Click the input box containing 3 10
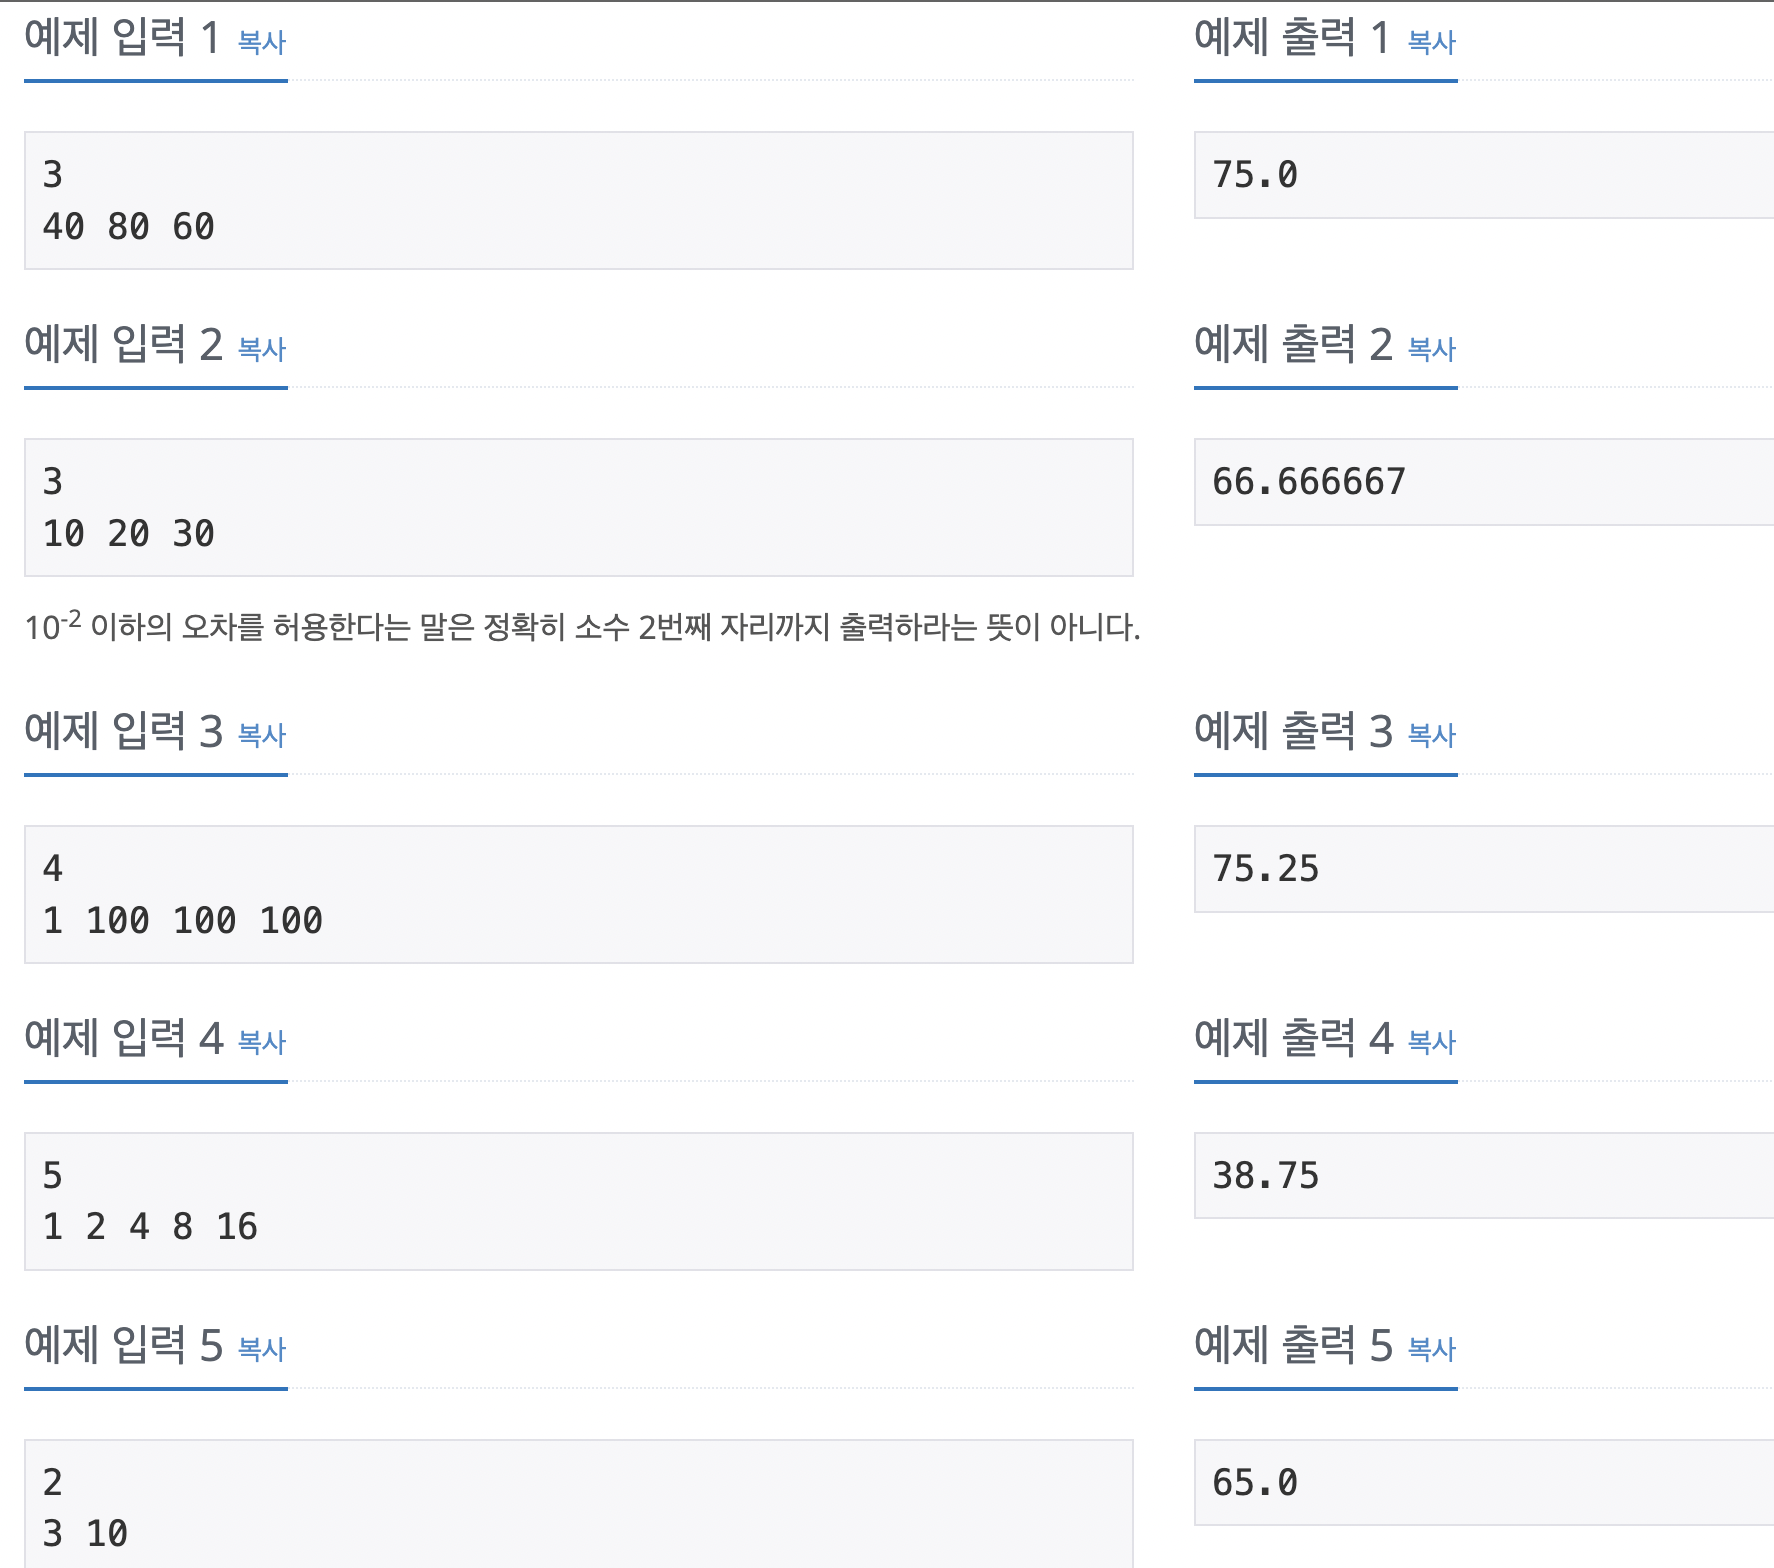1774x1568 pixels. point(579,1504)
